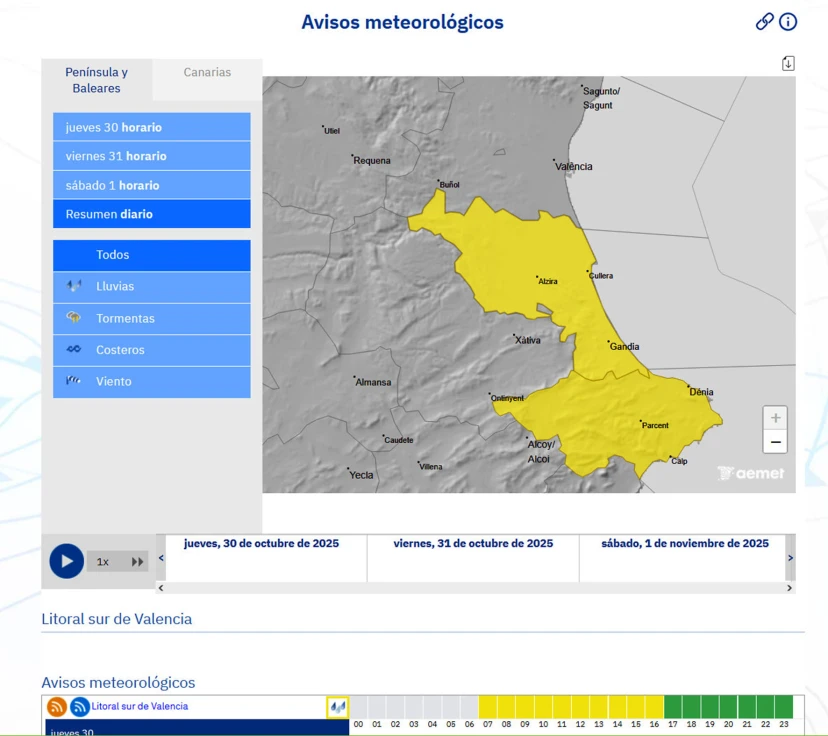This screenshot has height=736, width=828.
Task: Download the map with the export icon
Action: 788,62
